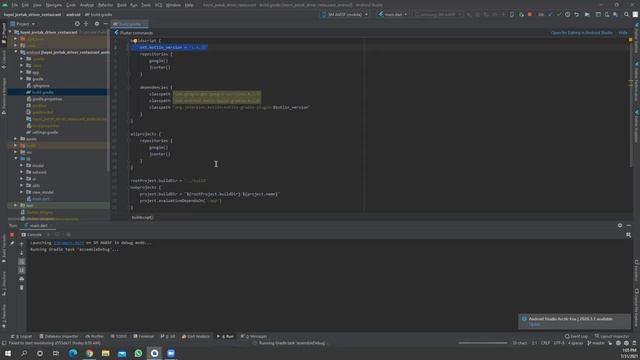Expand the network folder in project tree

tap(22, 172)
